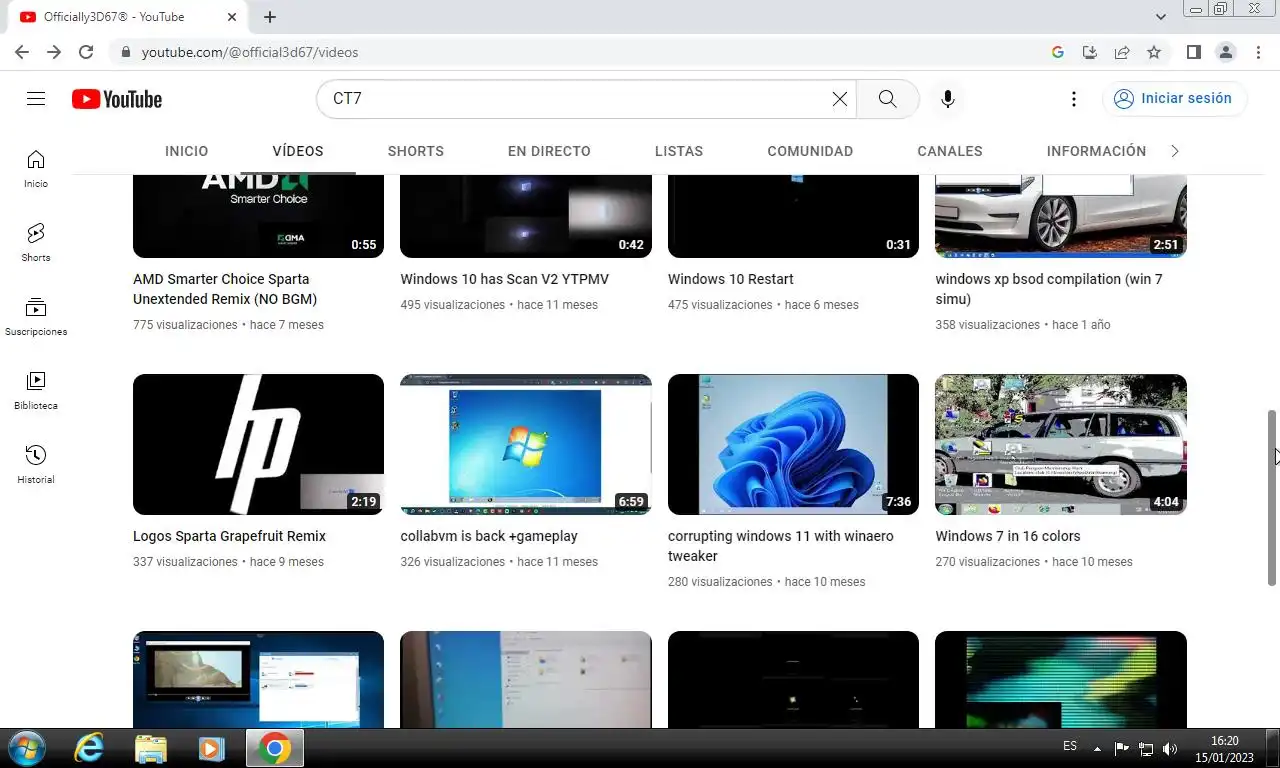Close the Officially3D67 YouTube tab
The width and height of the screenshot is (1280, 768).
232,17
